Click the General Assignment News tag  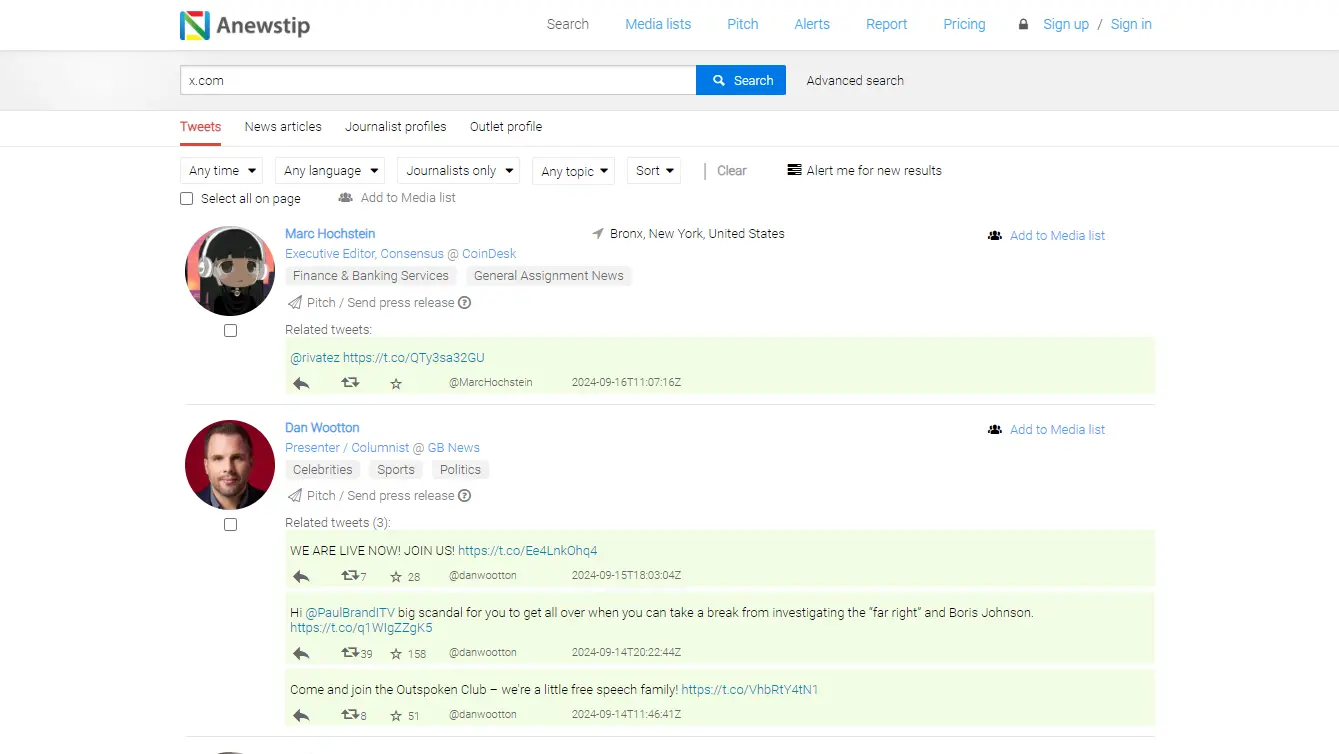coord(549,276)
